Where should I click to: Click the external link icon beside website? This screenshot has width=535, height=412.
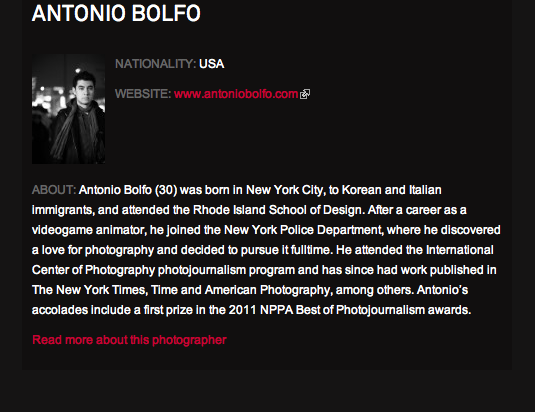(x=305, y=94)
